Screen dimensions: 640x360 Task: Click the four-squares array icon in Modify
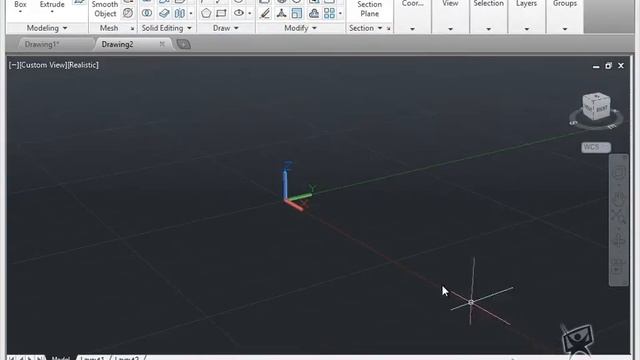point(329,13)
